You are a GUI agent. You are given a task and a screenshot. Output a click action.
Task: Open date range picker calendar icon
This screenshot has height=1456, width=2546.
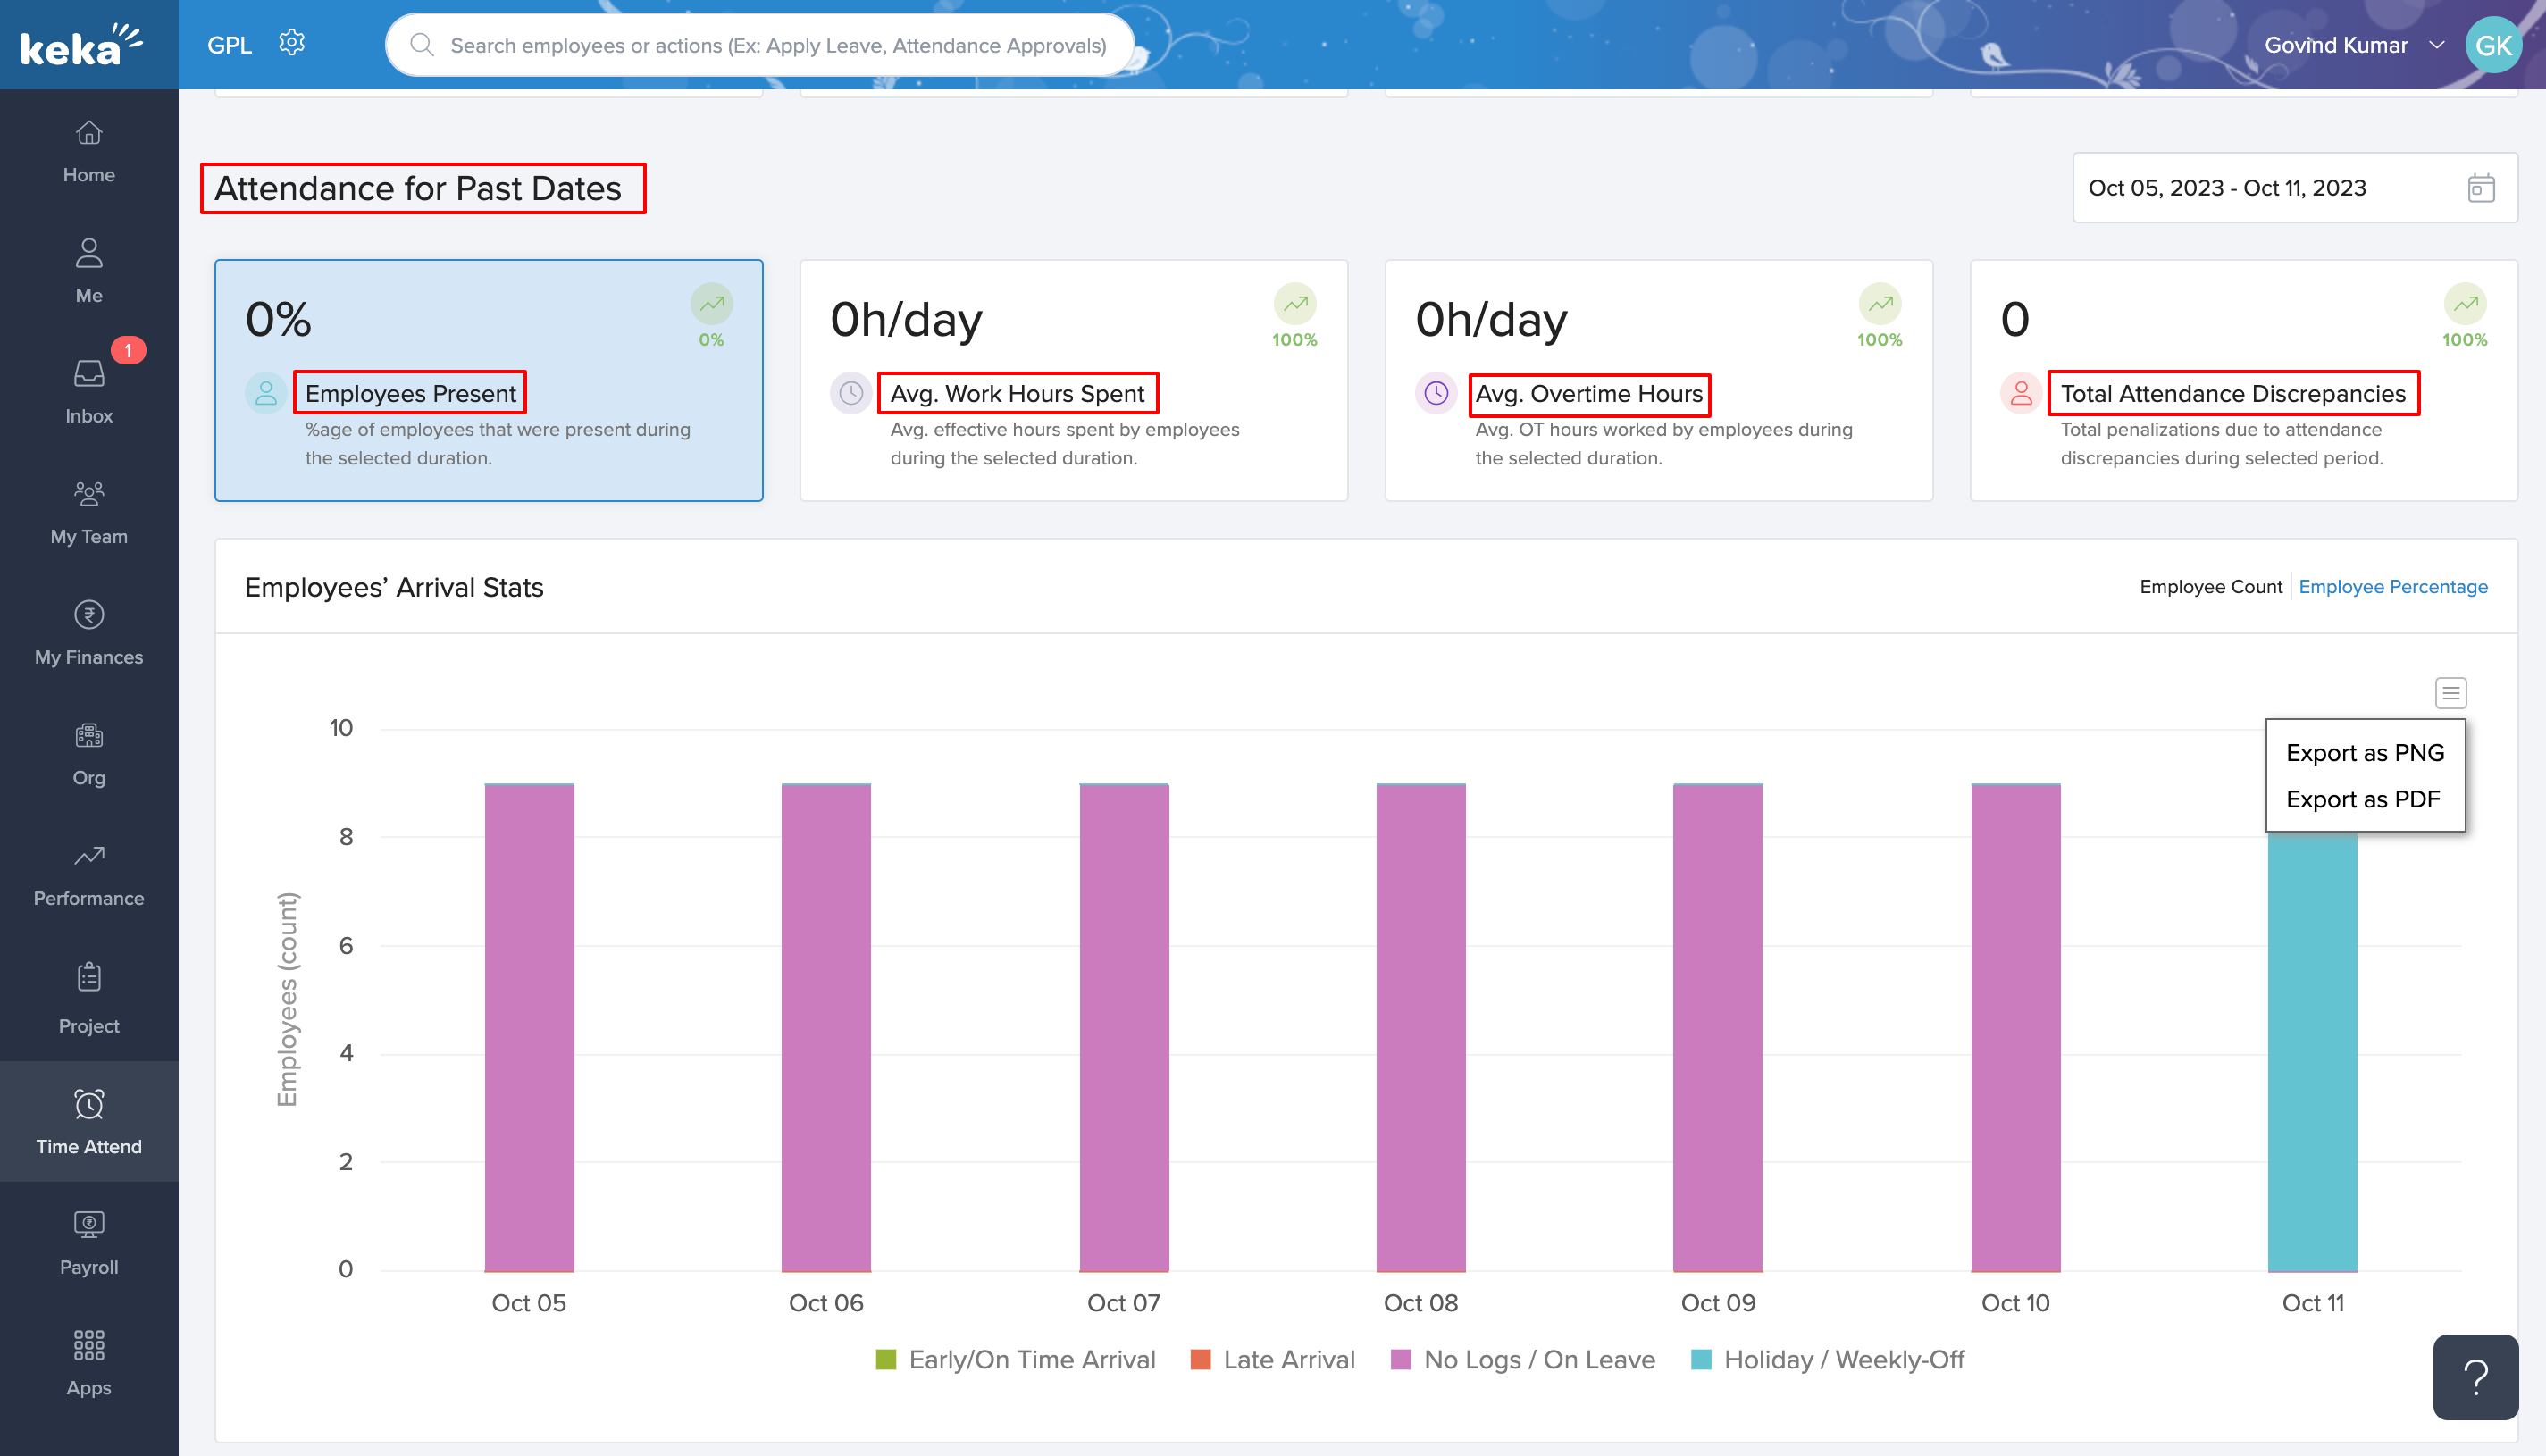(2481, 188)
